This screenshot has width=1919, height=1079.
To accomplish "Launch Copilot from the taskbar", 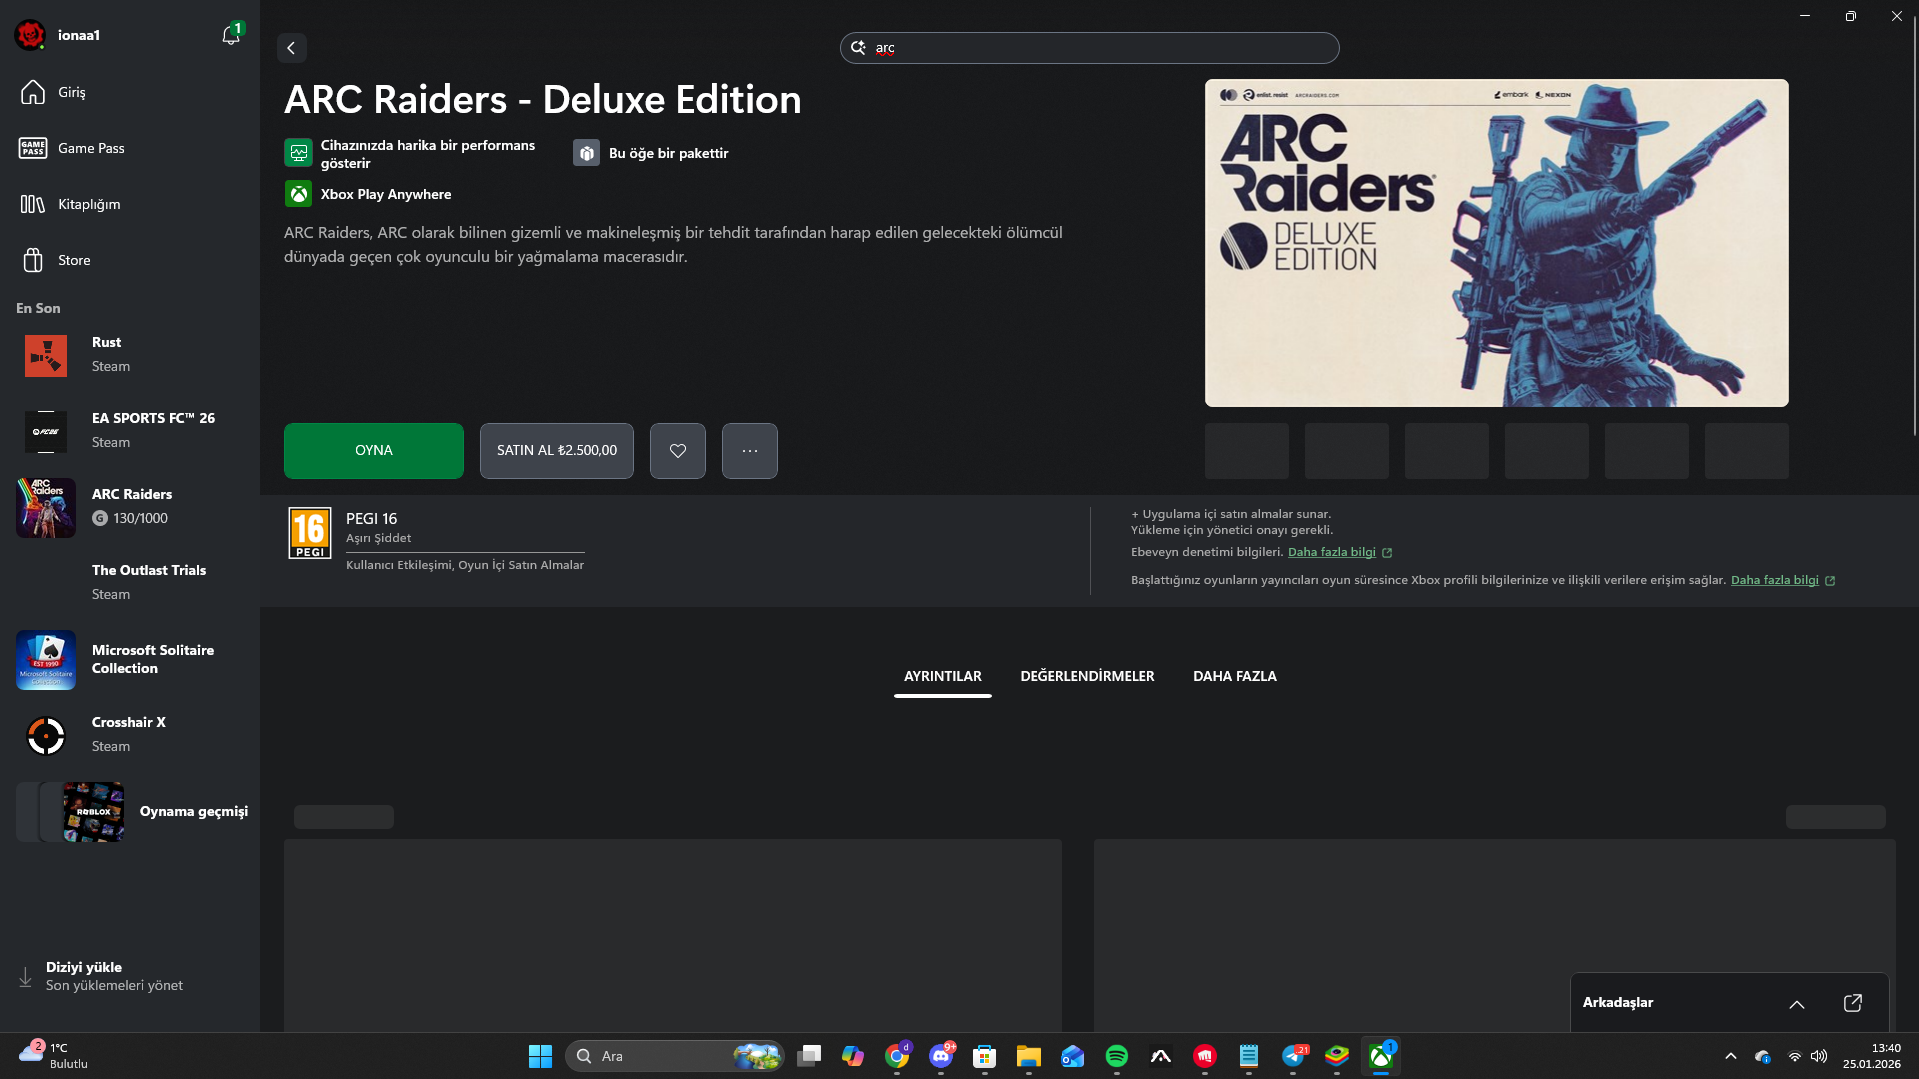I will (x=853, y=1056).
